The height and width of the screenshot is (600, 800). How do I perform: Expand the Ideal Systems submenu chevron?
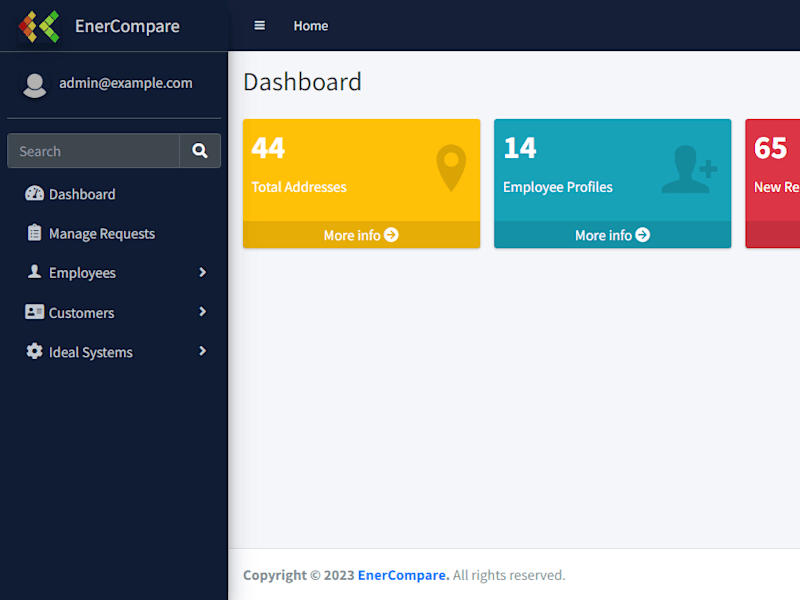203,351
